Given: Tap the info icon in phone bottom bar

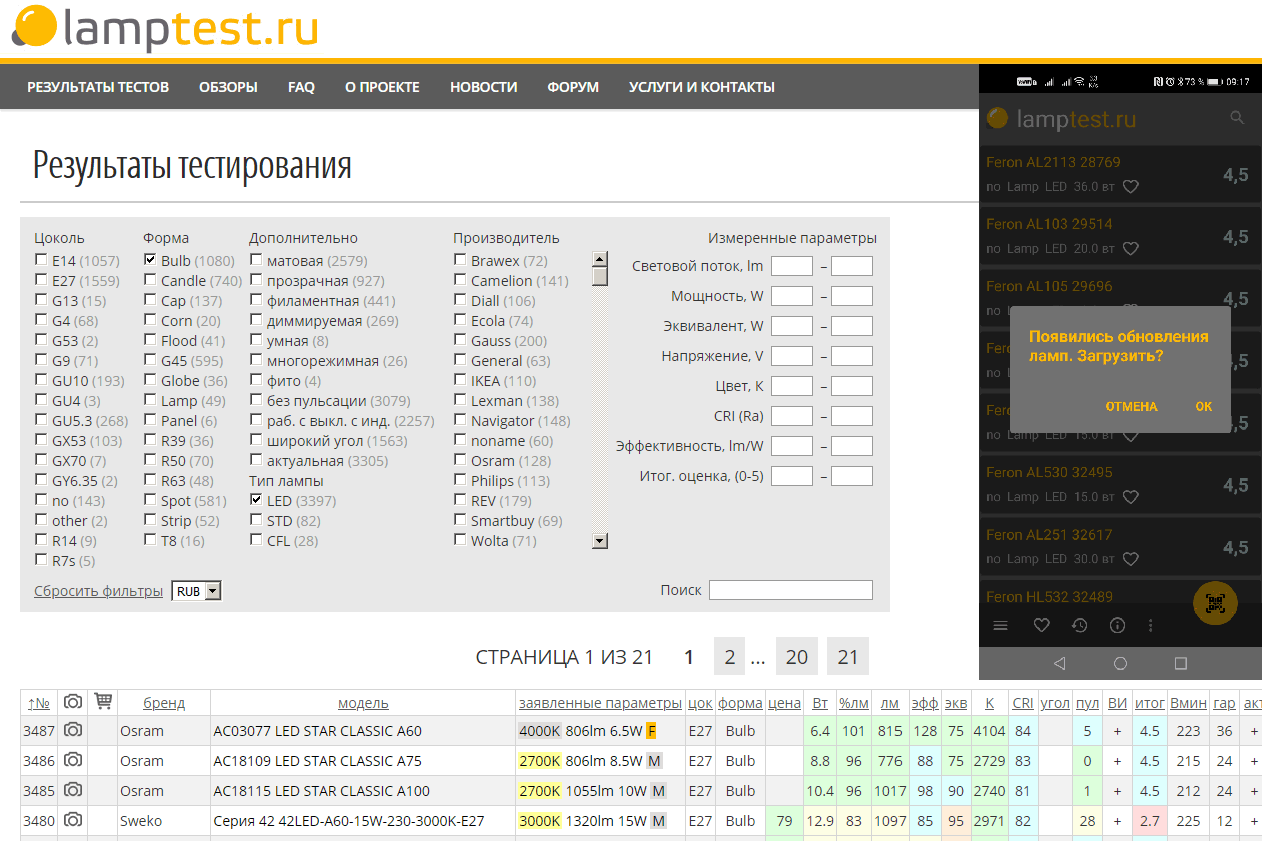Looking at the screenshot, I should [x=1118, y=625].
